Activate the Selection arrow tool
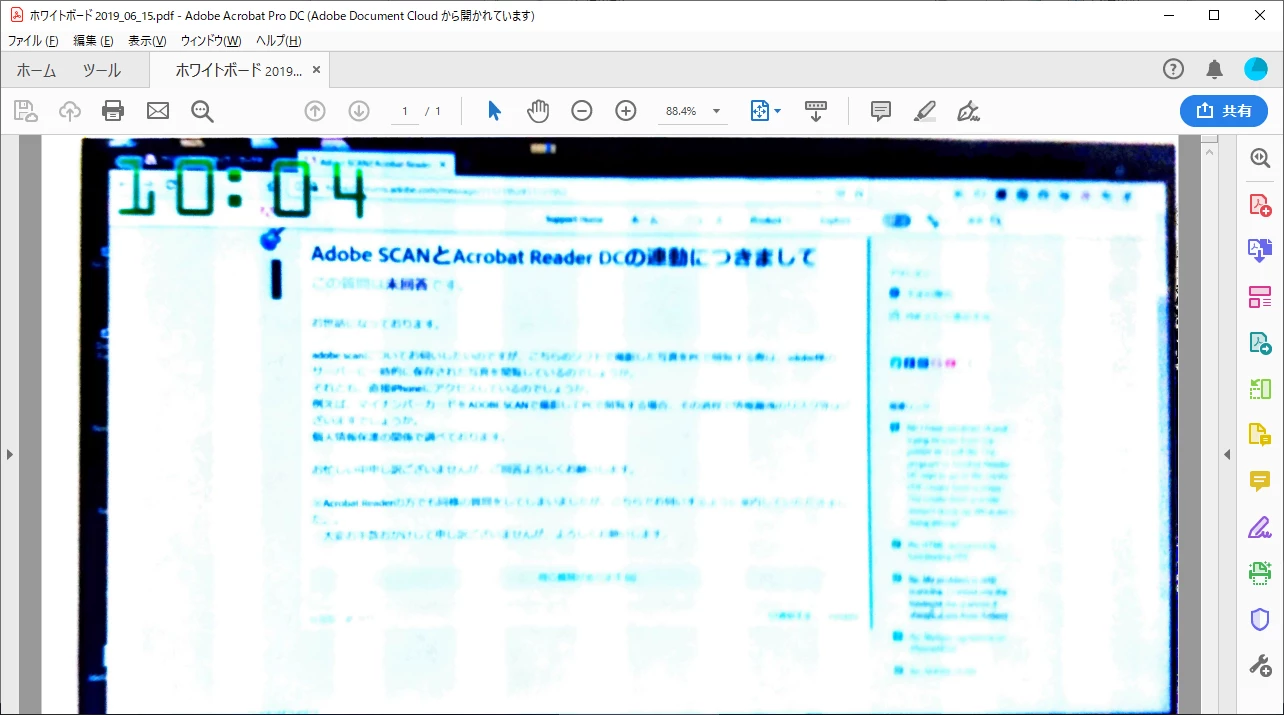Image resolution: width=1284 pixels, height=715 pixels. pyautogui.click(x=494, y=111)
